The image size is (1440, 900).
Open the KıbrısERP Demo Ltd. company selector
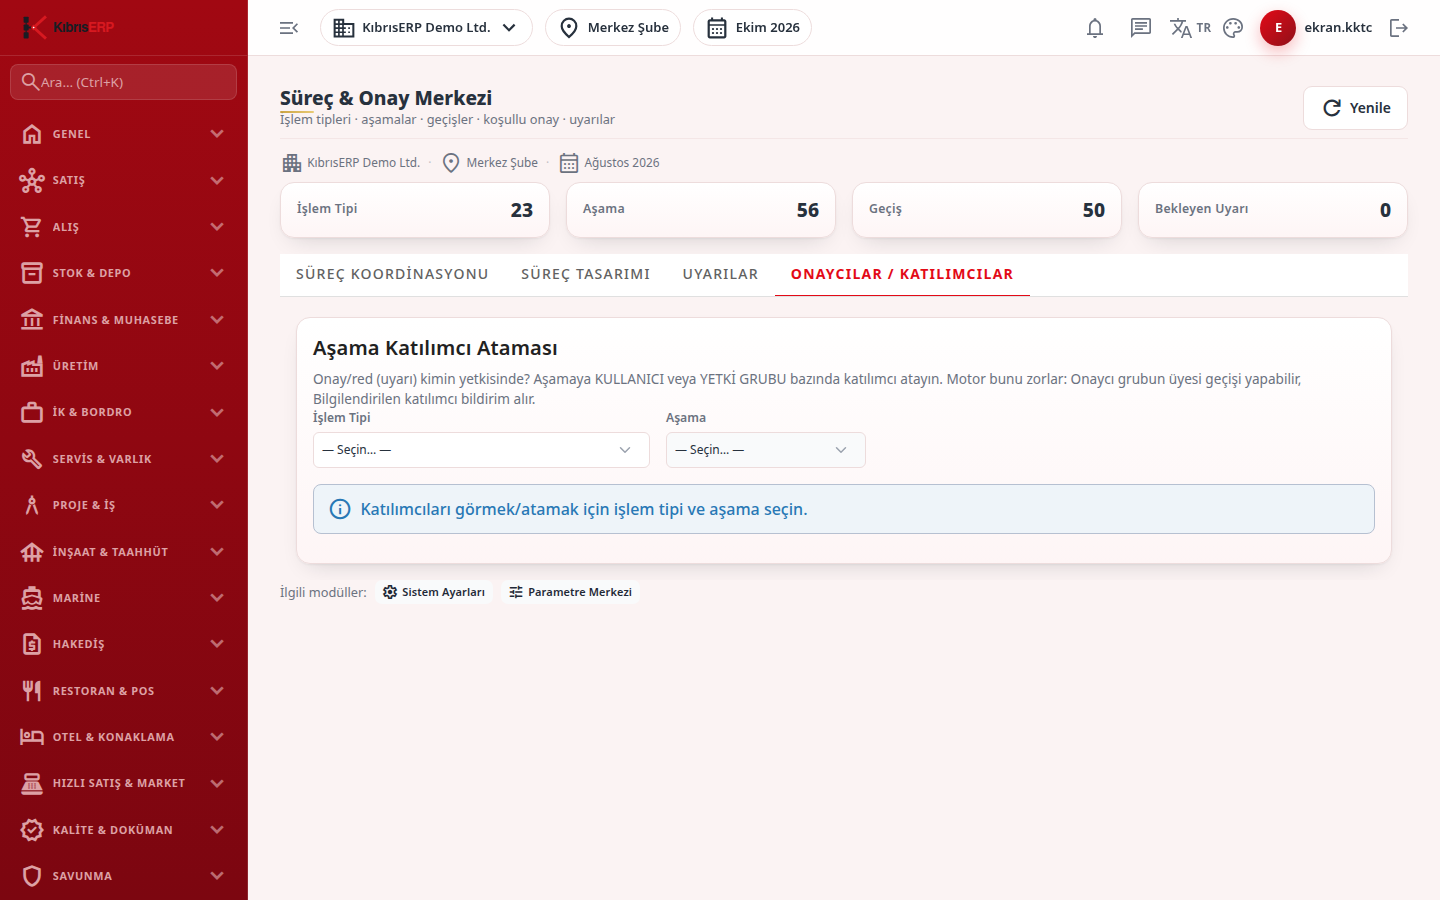426,28
